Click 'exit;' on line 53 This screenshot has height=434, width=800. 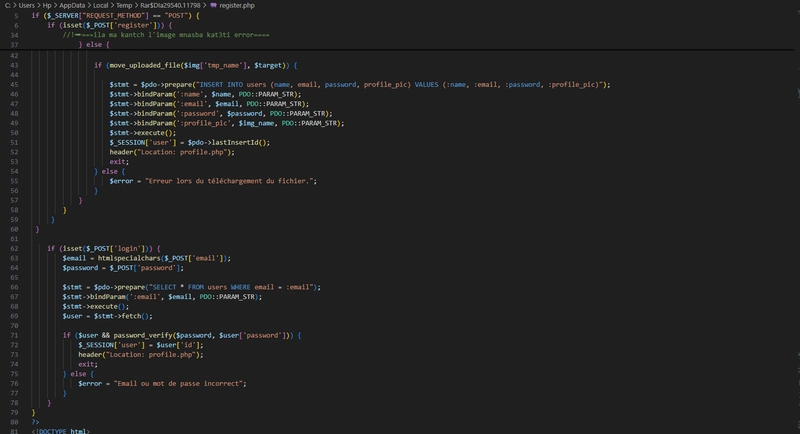click(x=119, y=162)
